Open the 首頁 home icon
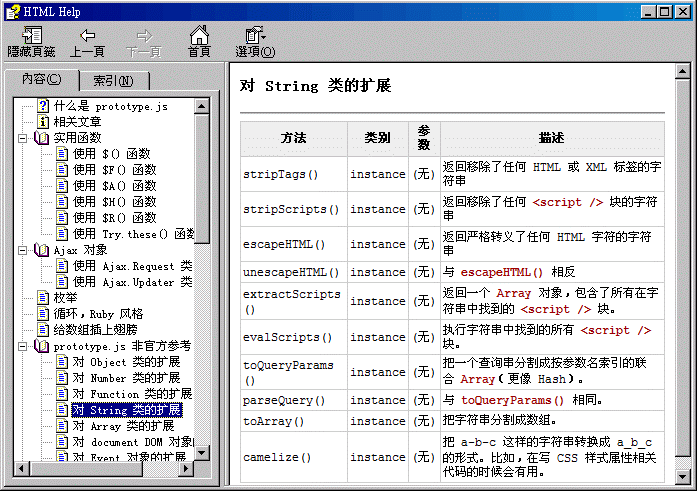The width and height of the screenshot is (697, 491). pos(199,35)
